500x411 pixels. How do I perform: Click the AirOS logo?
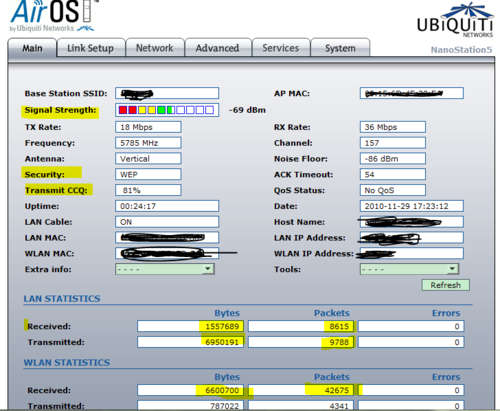click(53, 16)
